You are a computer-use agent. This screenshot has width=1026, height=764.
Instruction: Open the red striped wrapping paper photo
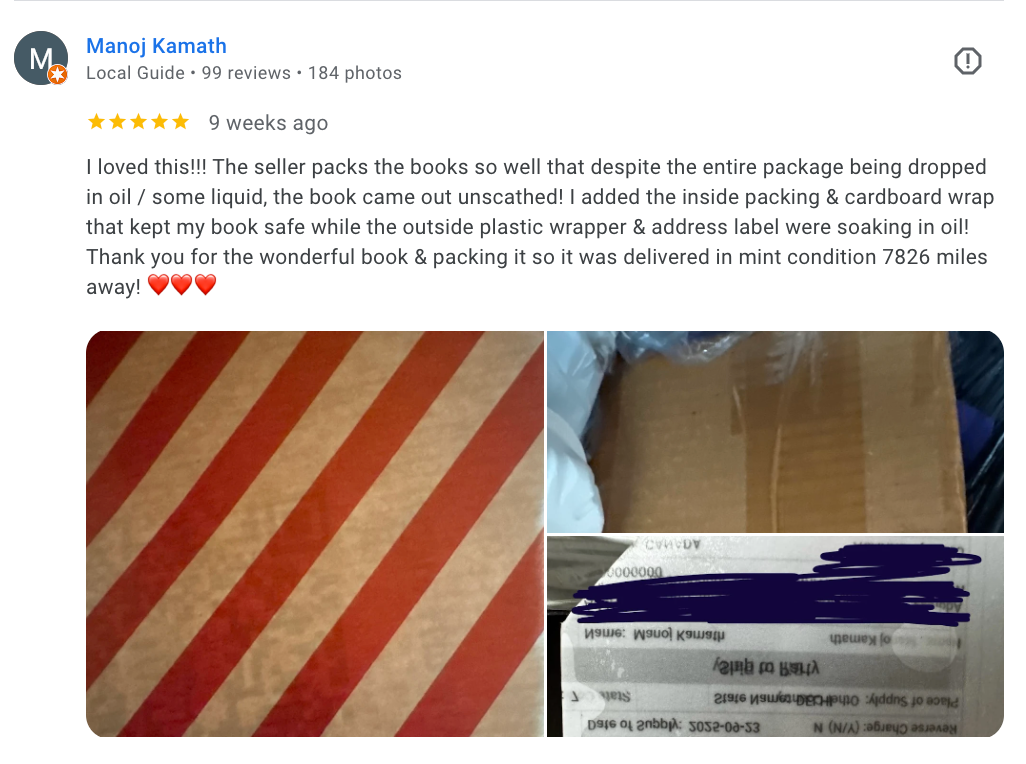click(x=315, y=534)
